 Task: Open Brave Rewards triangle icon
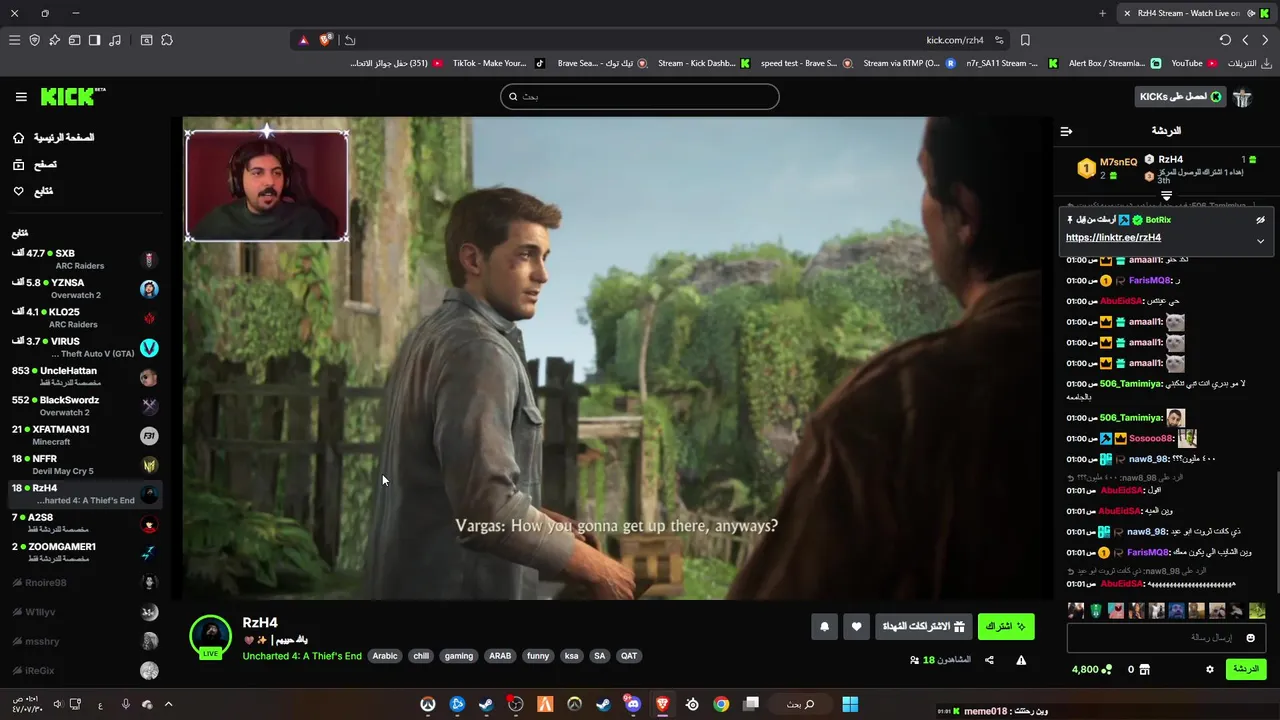click(x=304, y=40)
